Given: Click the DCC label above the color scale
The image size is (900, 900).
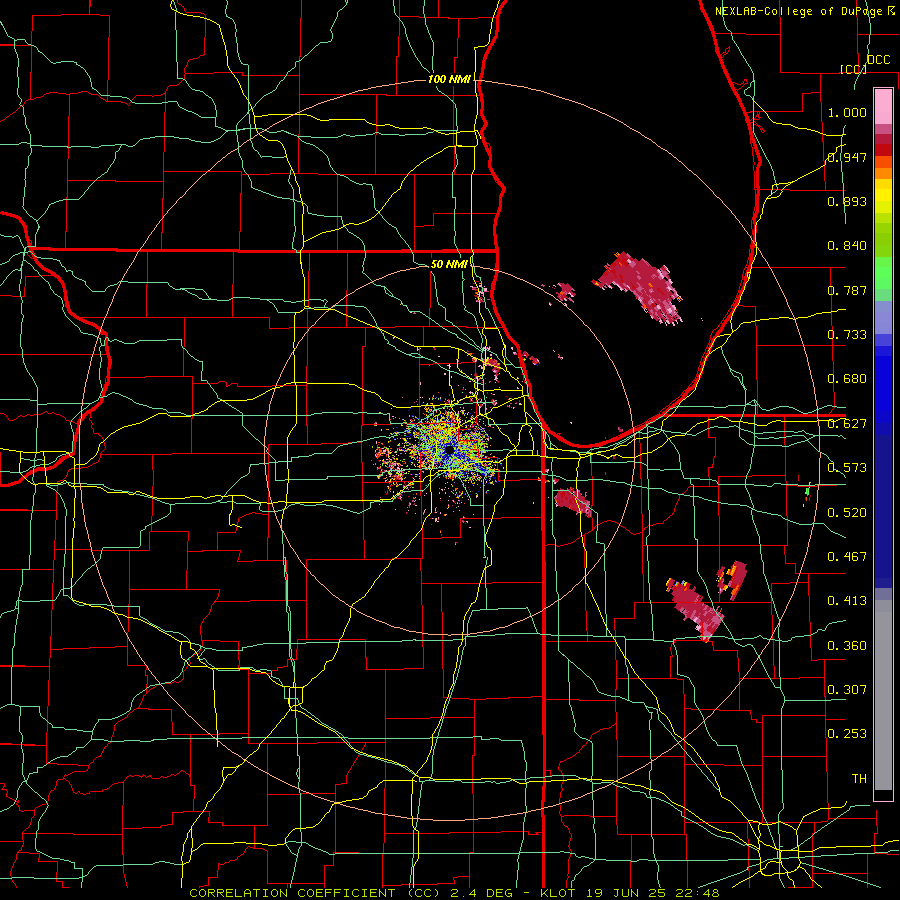Looking at the screenshot, I should [x=879, y=60].
